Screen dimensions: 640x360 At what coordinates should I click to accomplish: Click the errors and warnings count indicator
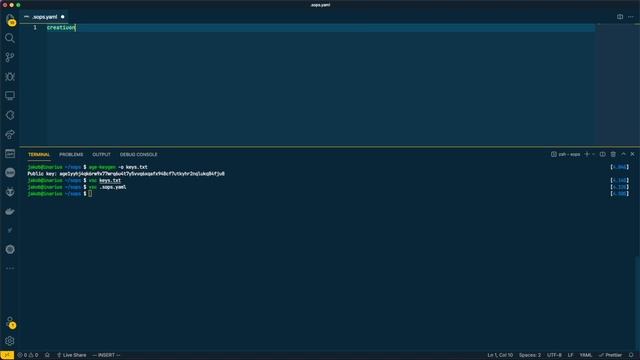28,355
